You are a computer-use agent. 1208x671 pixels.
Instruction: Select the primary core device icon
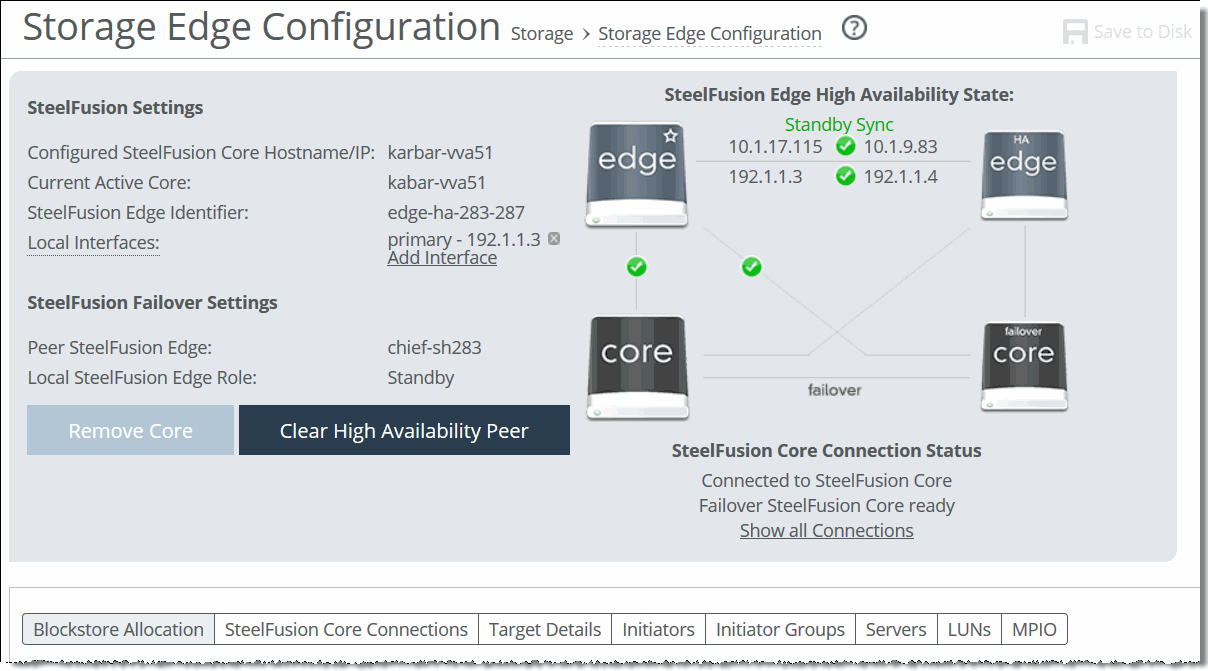coord(636,367)
